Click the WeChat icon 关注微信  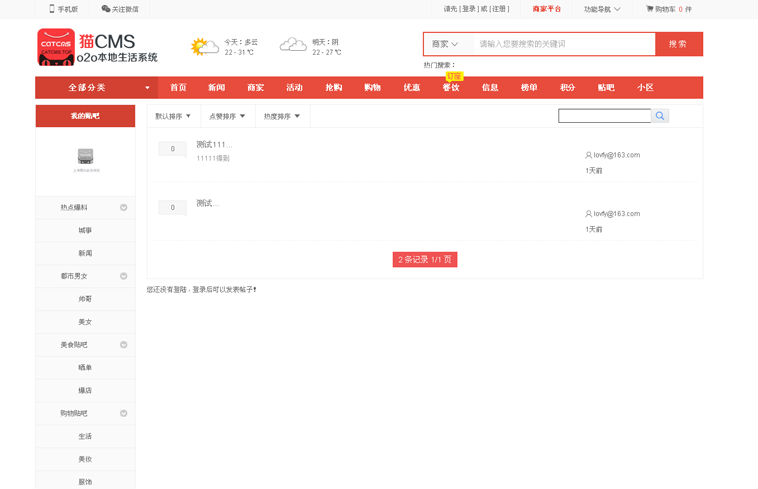[x=106, y=9]
